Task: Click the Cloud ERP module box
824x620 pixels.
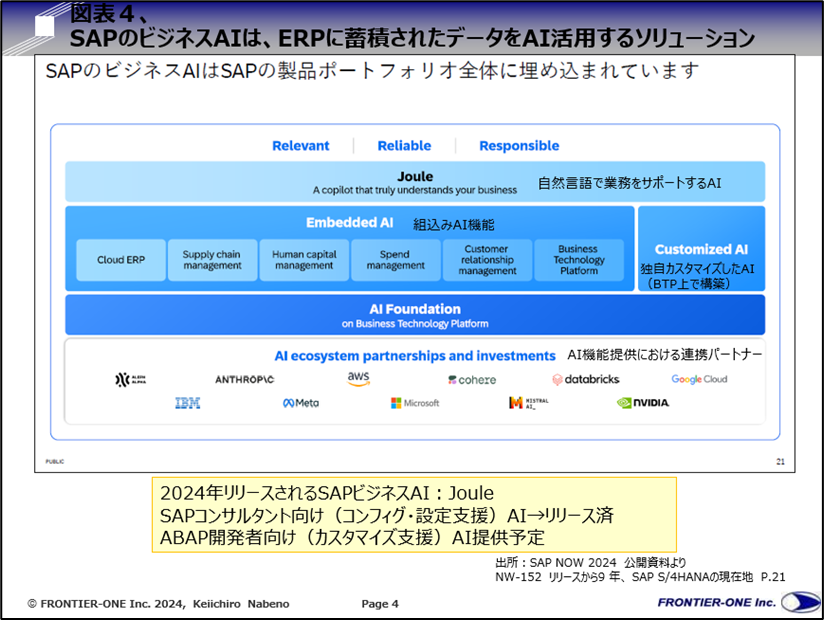Action: point(120,259)
